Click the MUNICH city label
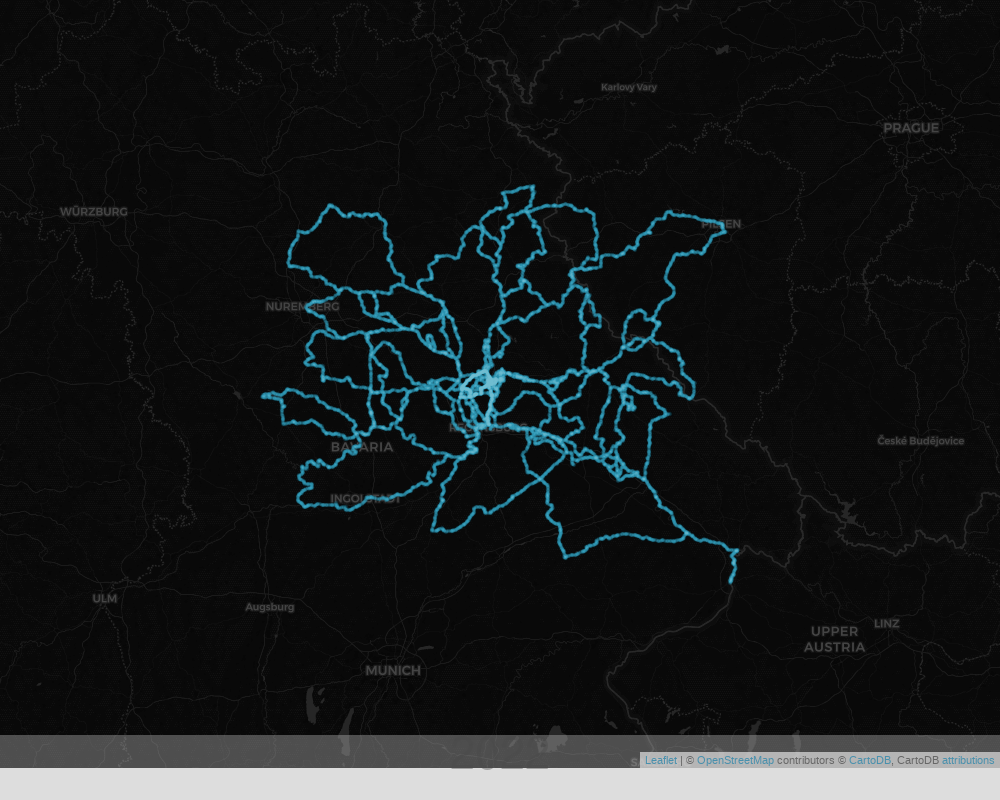 click(393, 670)
